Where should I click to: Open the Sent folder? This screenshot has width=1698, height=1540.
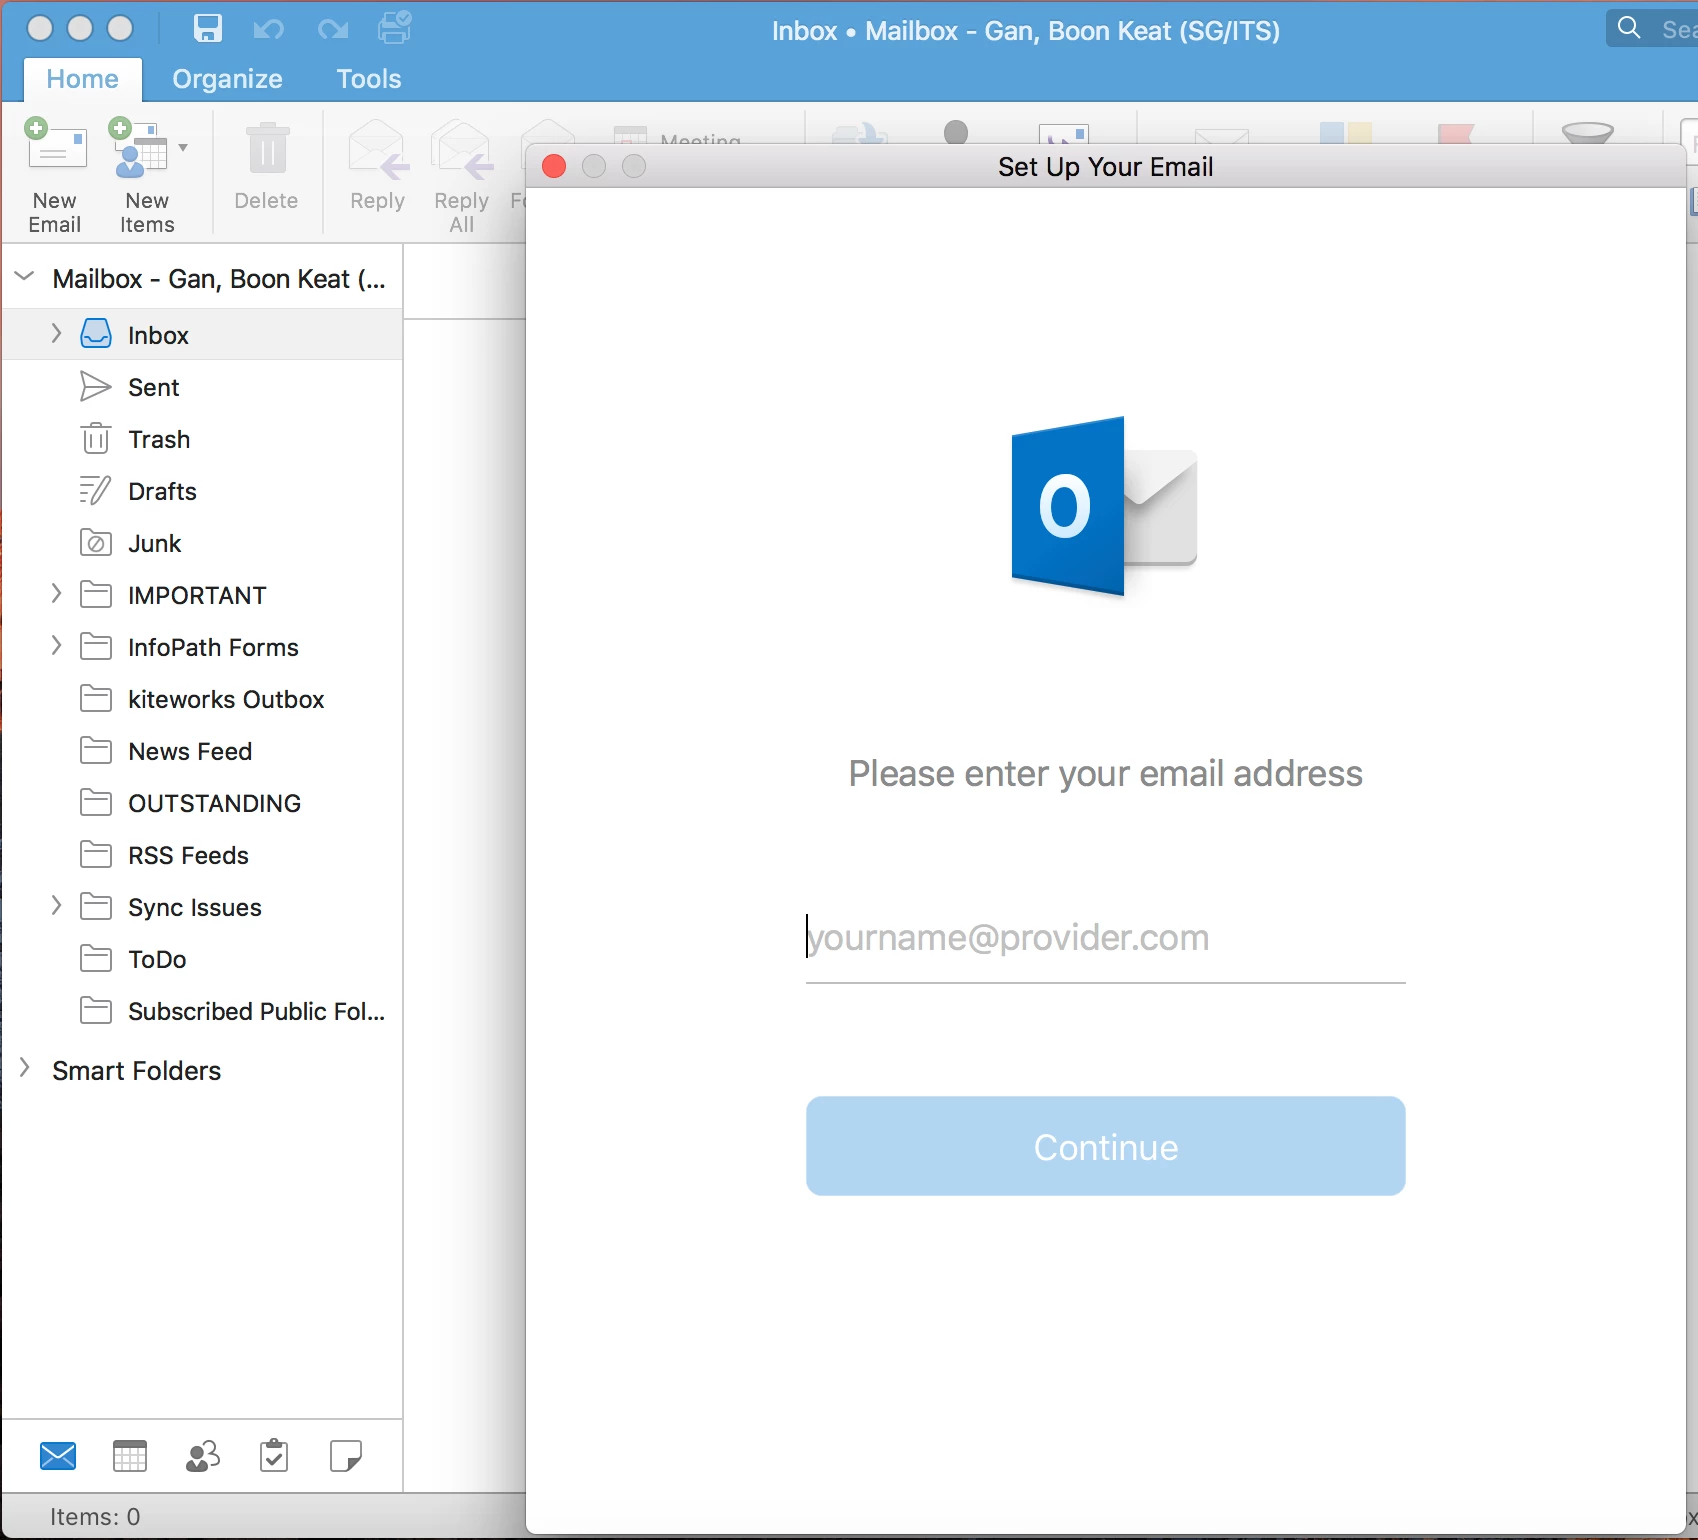tap(202, 387)
